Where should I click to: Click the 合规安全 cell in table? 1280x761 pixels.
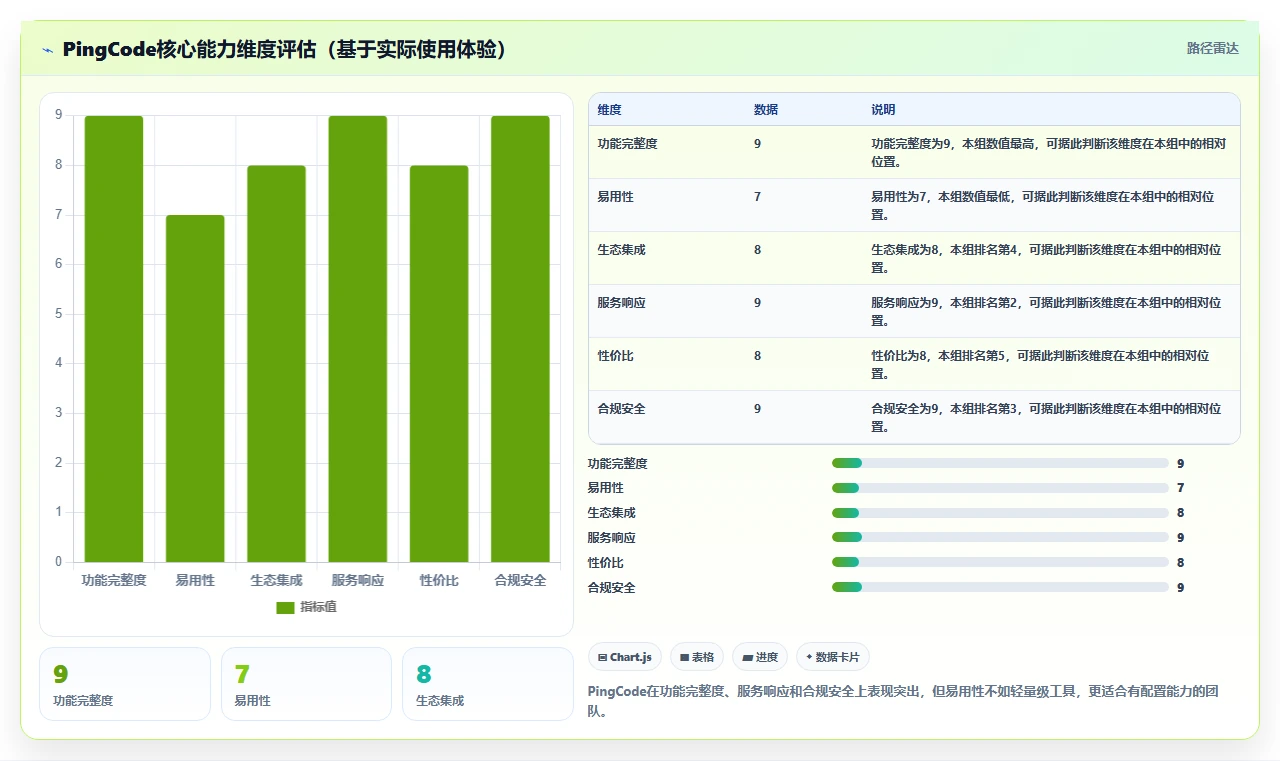[x=667, y=417]
